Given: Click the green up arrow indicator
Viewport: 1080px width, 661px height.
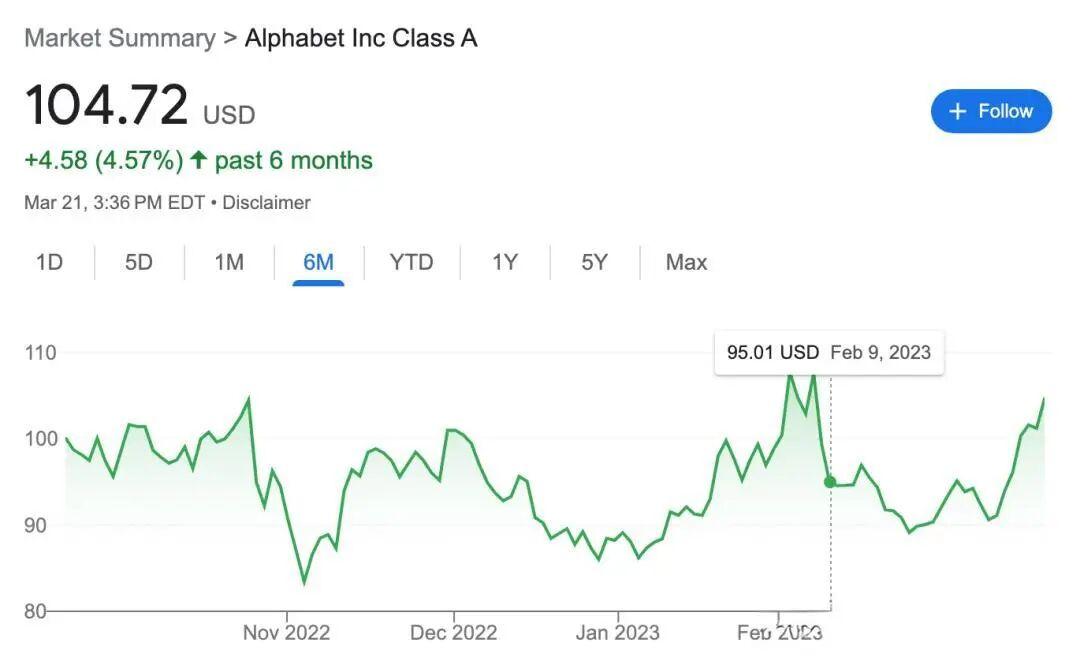Looking at the screenshot, I should 198,160.
